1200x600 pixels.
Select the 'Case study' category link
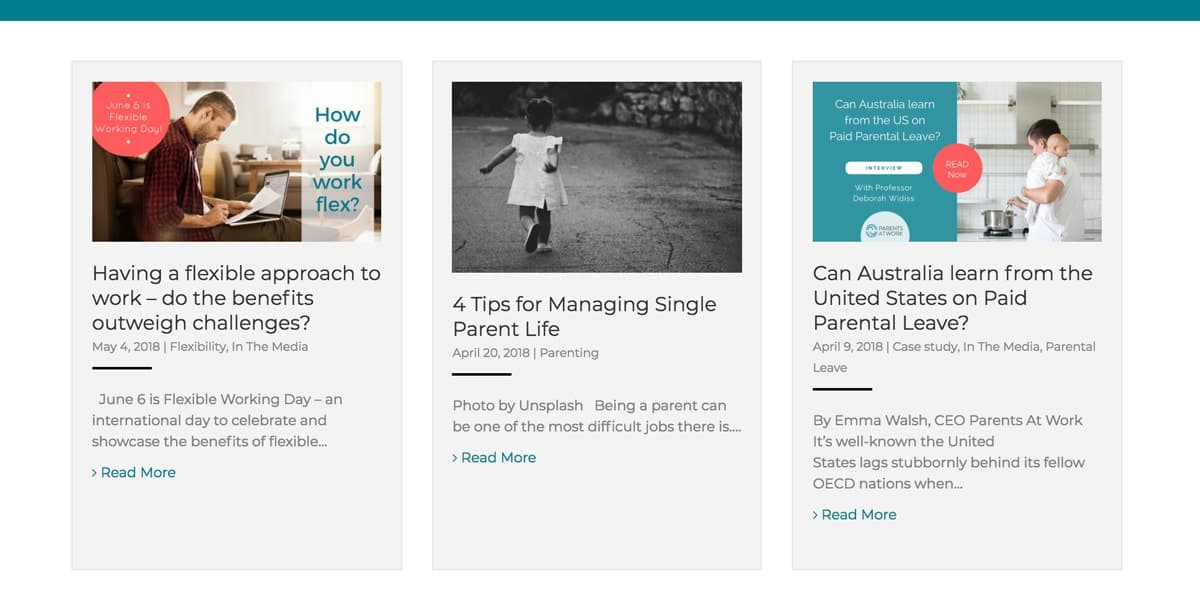coord(924,347)
